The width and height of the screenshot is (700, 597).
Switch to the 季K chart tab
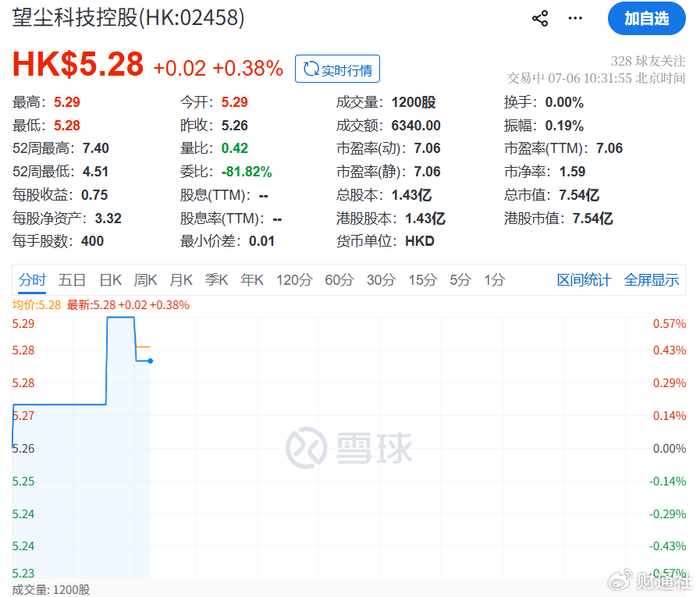pyautogui.click(x=217, y=280)
